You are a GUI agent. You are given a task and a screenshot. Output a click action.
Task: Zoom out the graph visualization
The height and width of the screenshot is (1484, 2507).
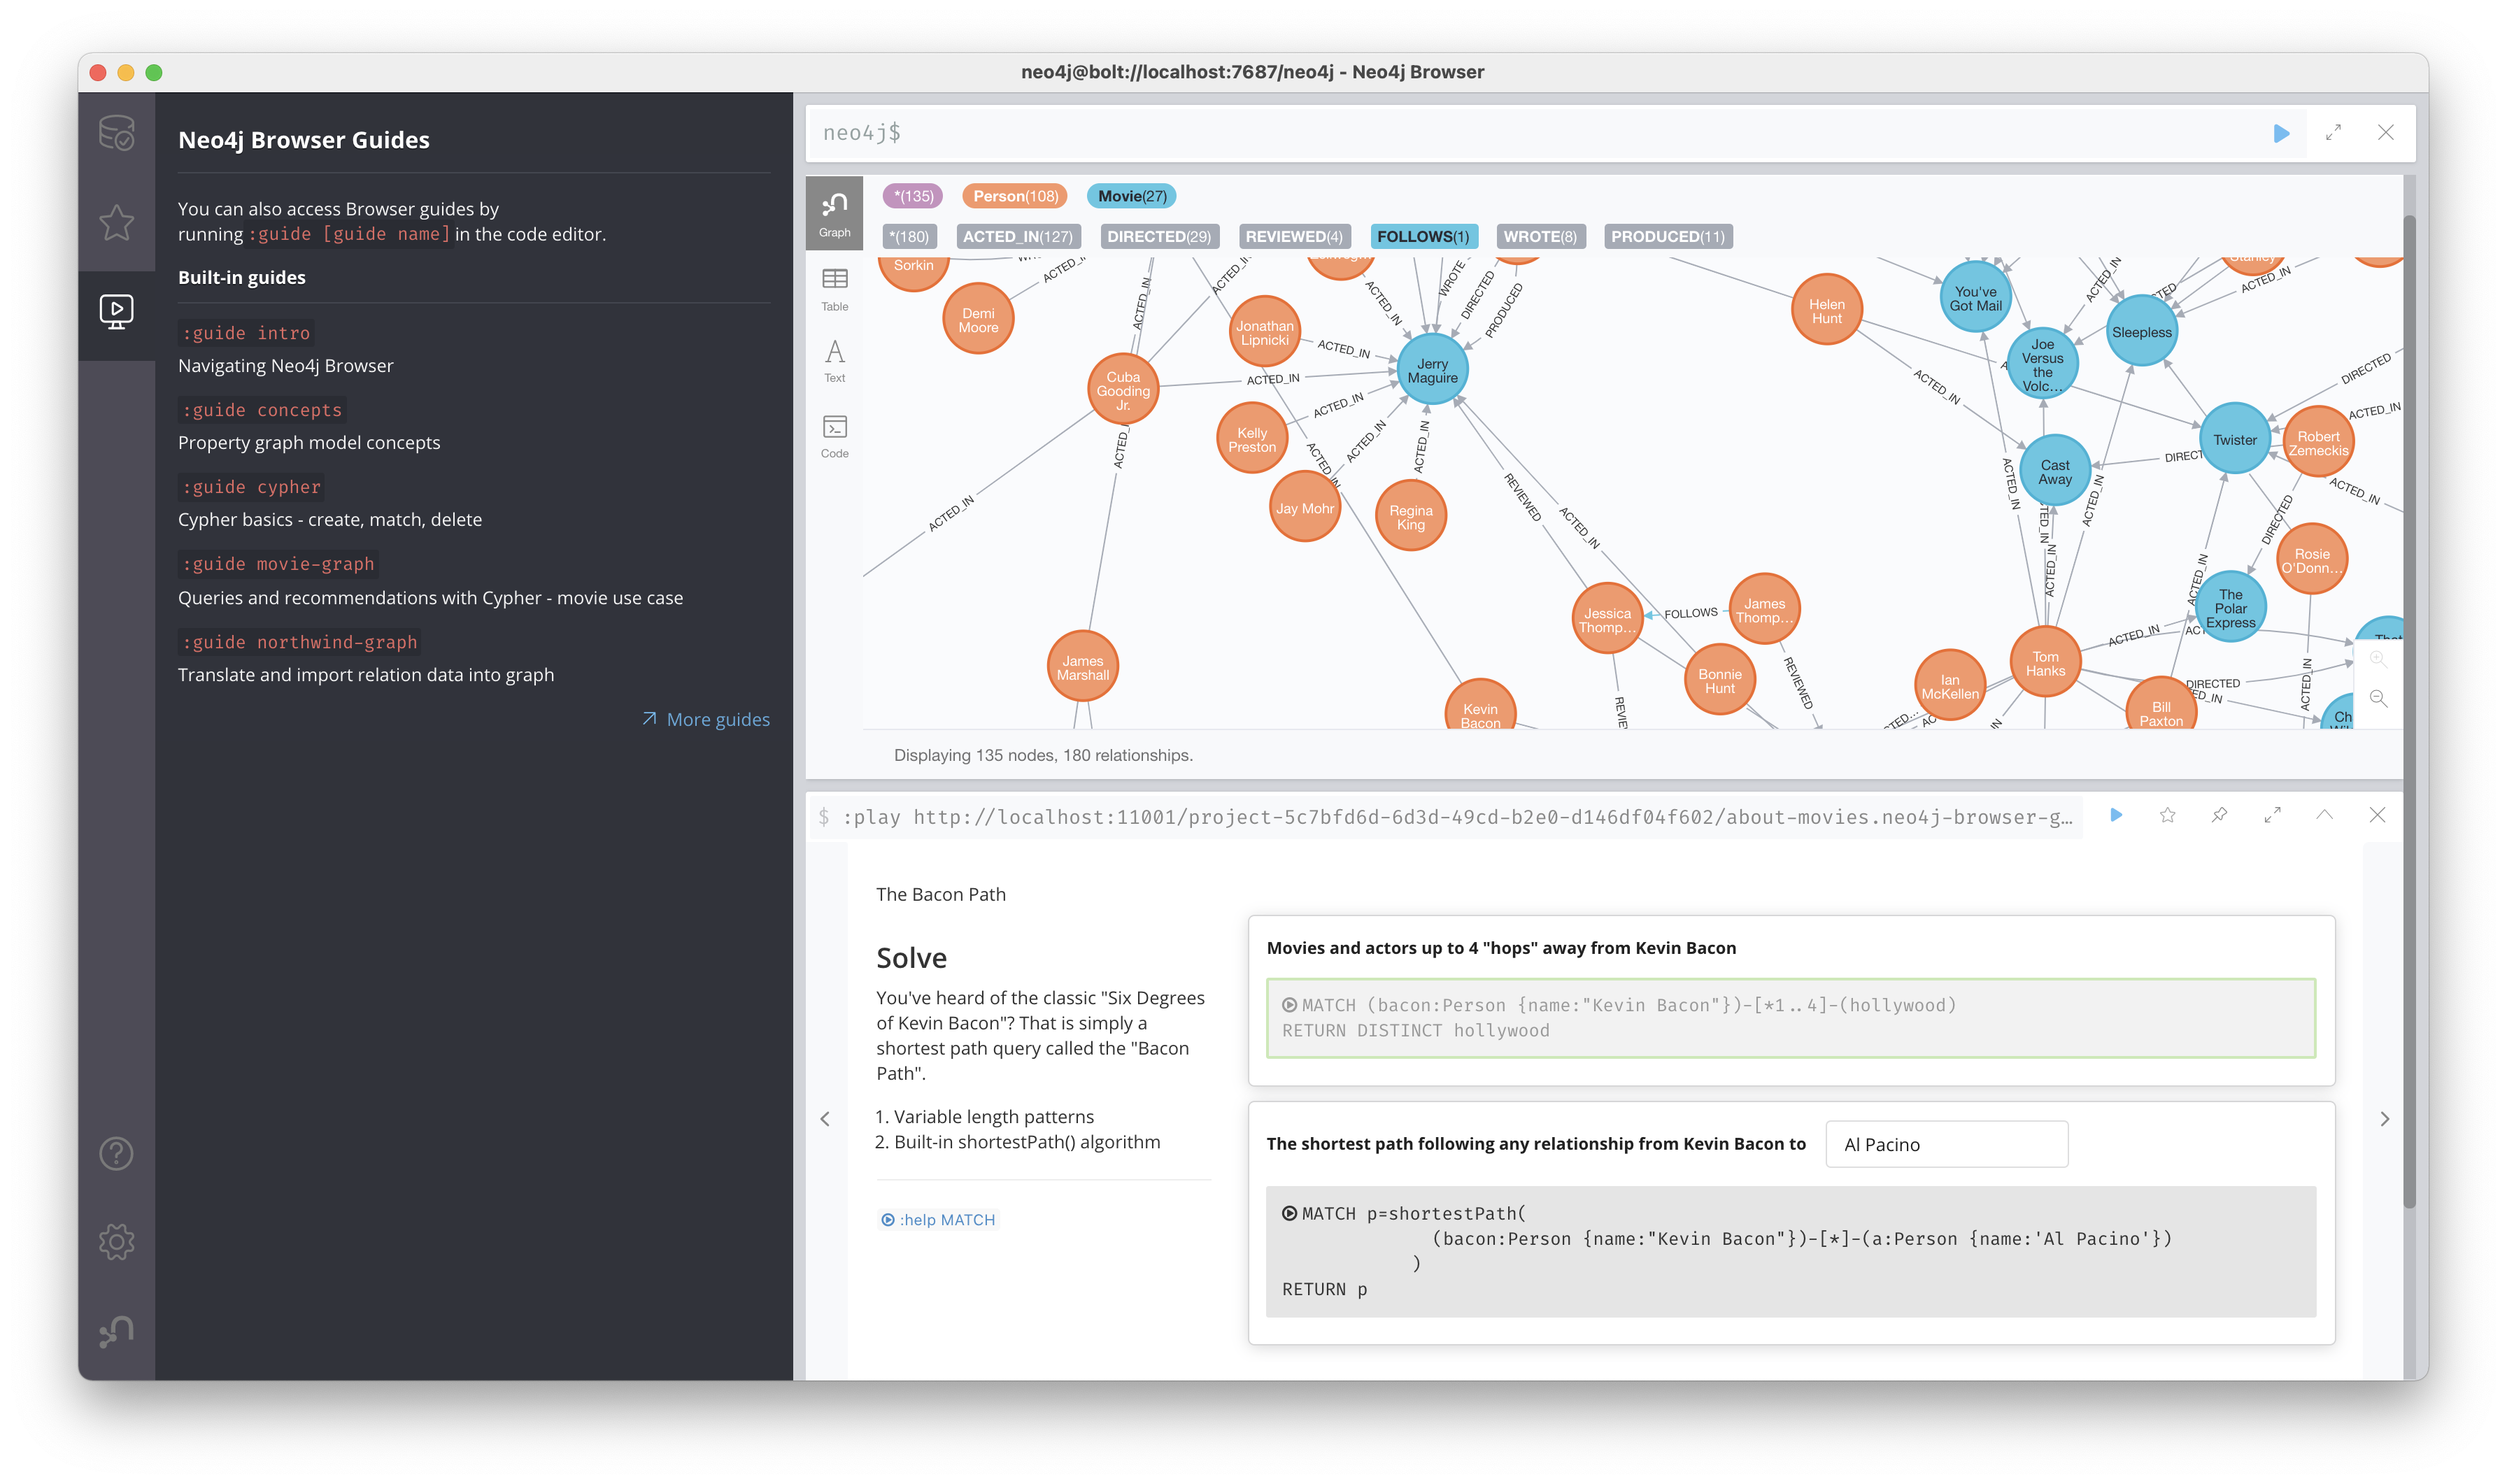point(2378,698)
